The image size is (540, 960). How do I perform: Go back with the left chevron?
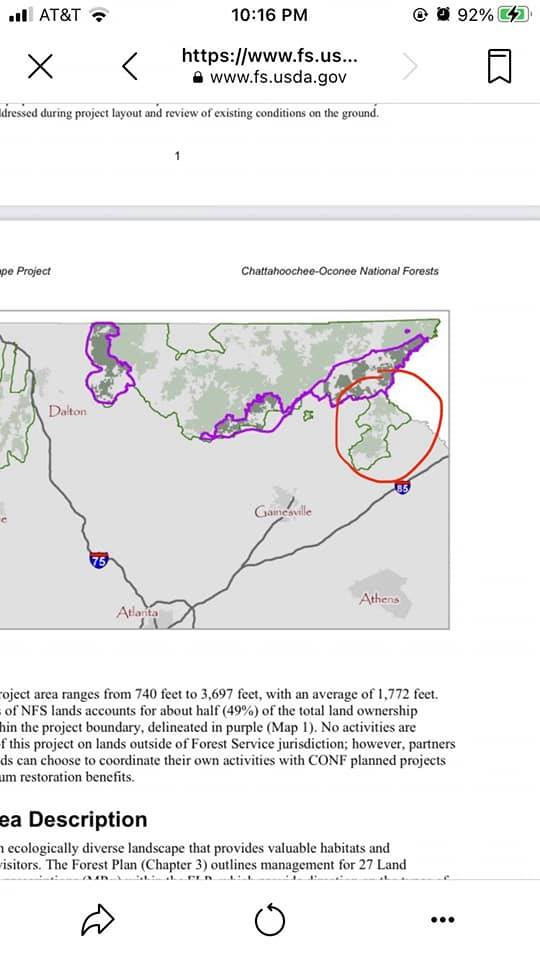(130, 66)
